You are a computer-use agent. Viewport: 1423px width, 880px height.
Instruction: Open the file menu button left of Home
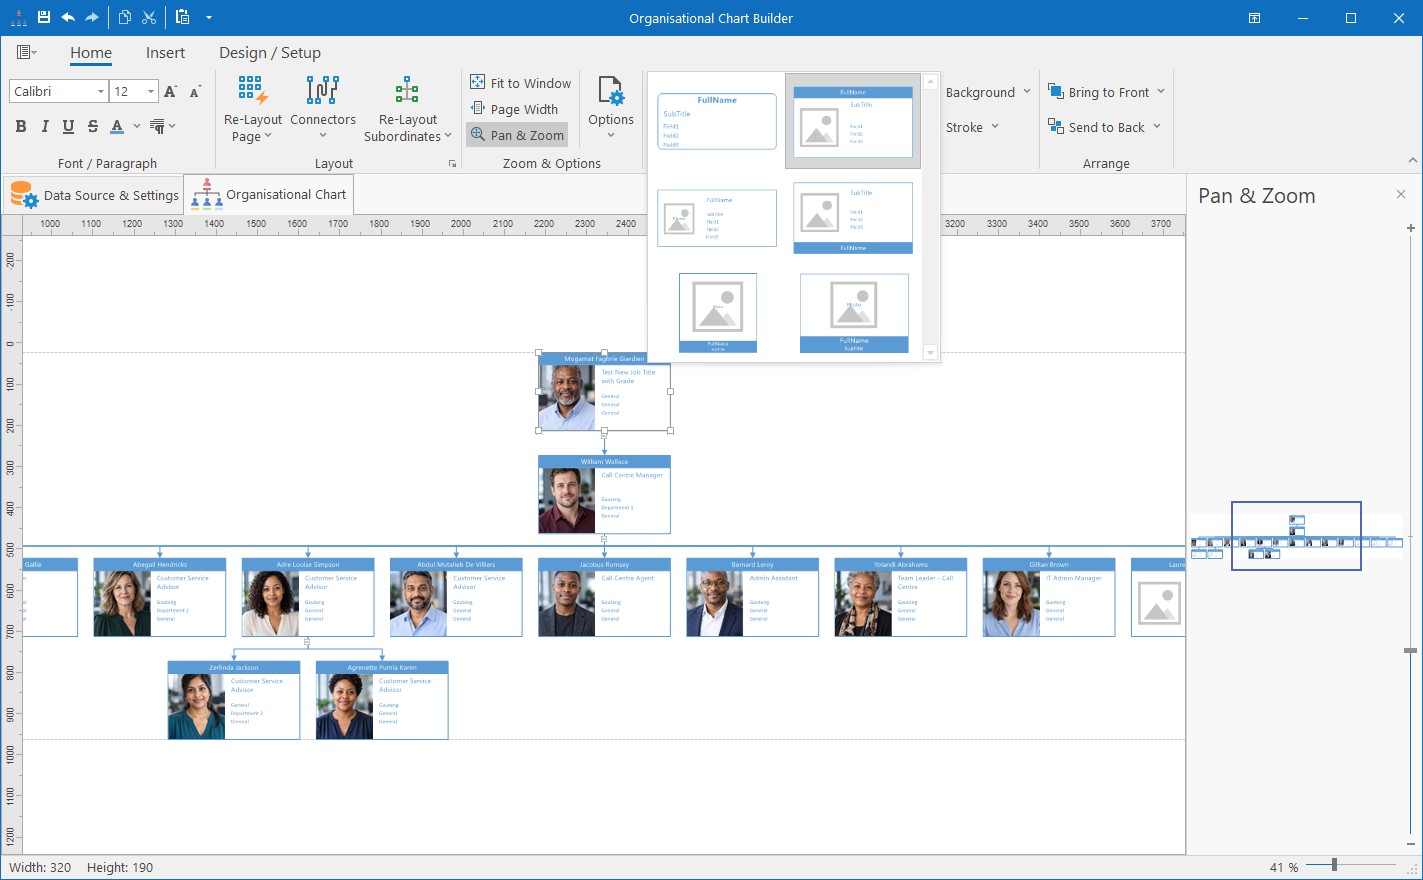[x=26, y=53]
